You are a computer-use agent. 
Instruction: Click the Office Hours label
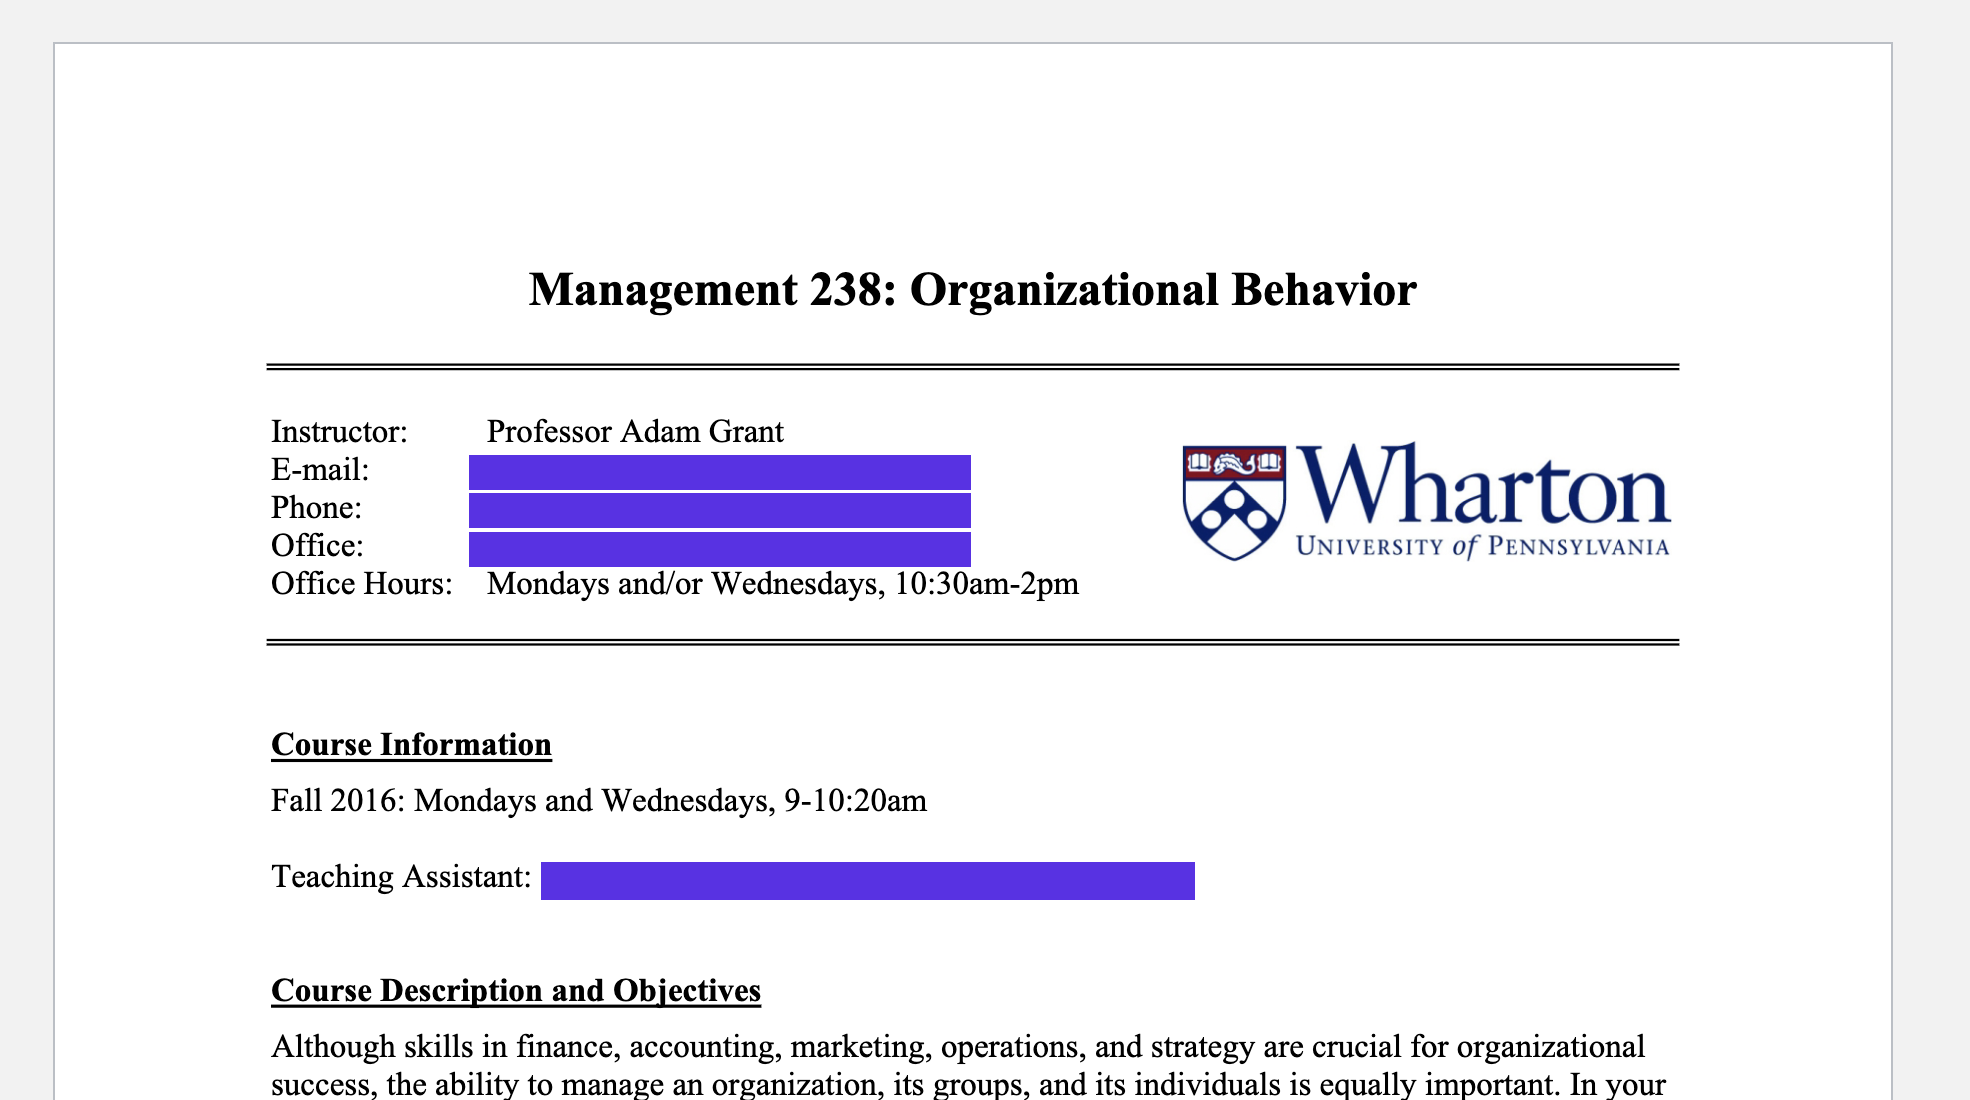tap(361, 583)
